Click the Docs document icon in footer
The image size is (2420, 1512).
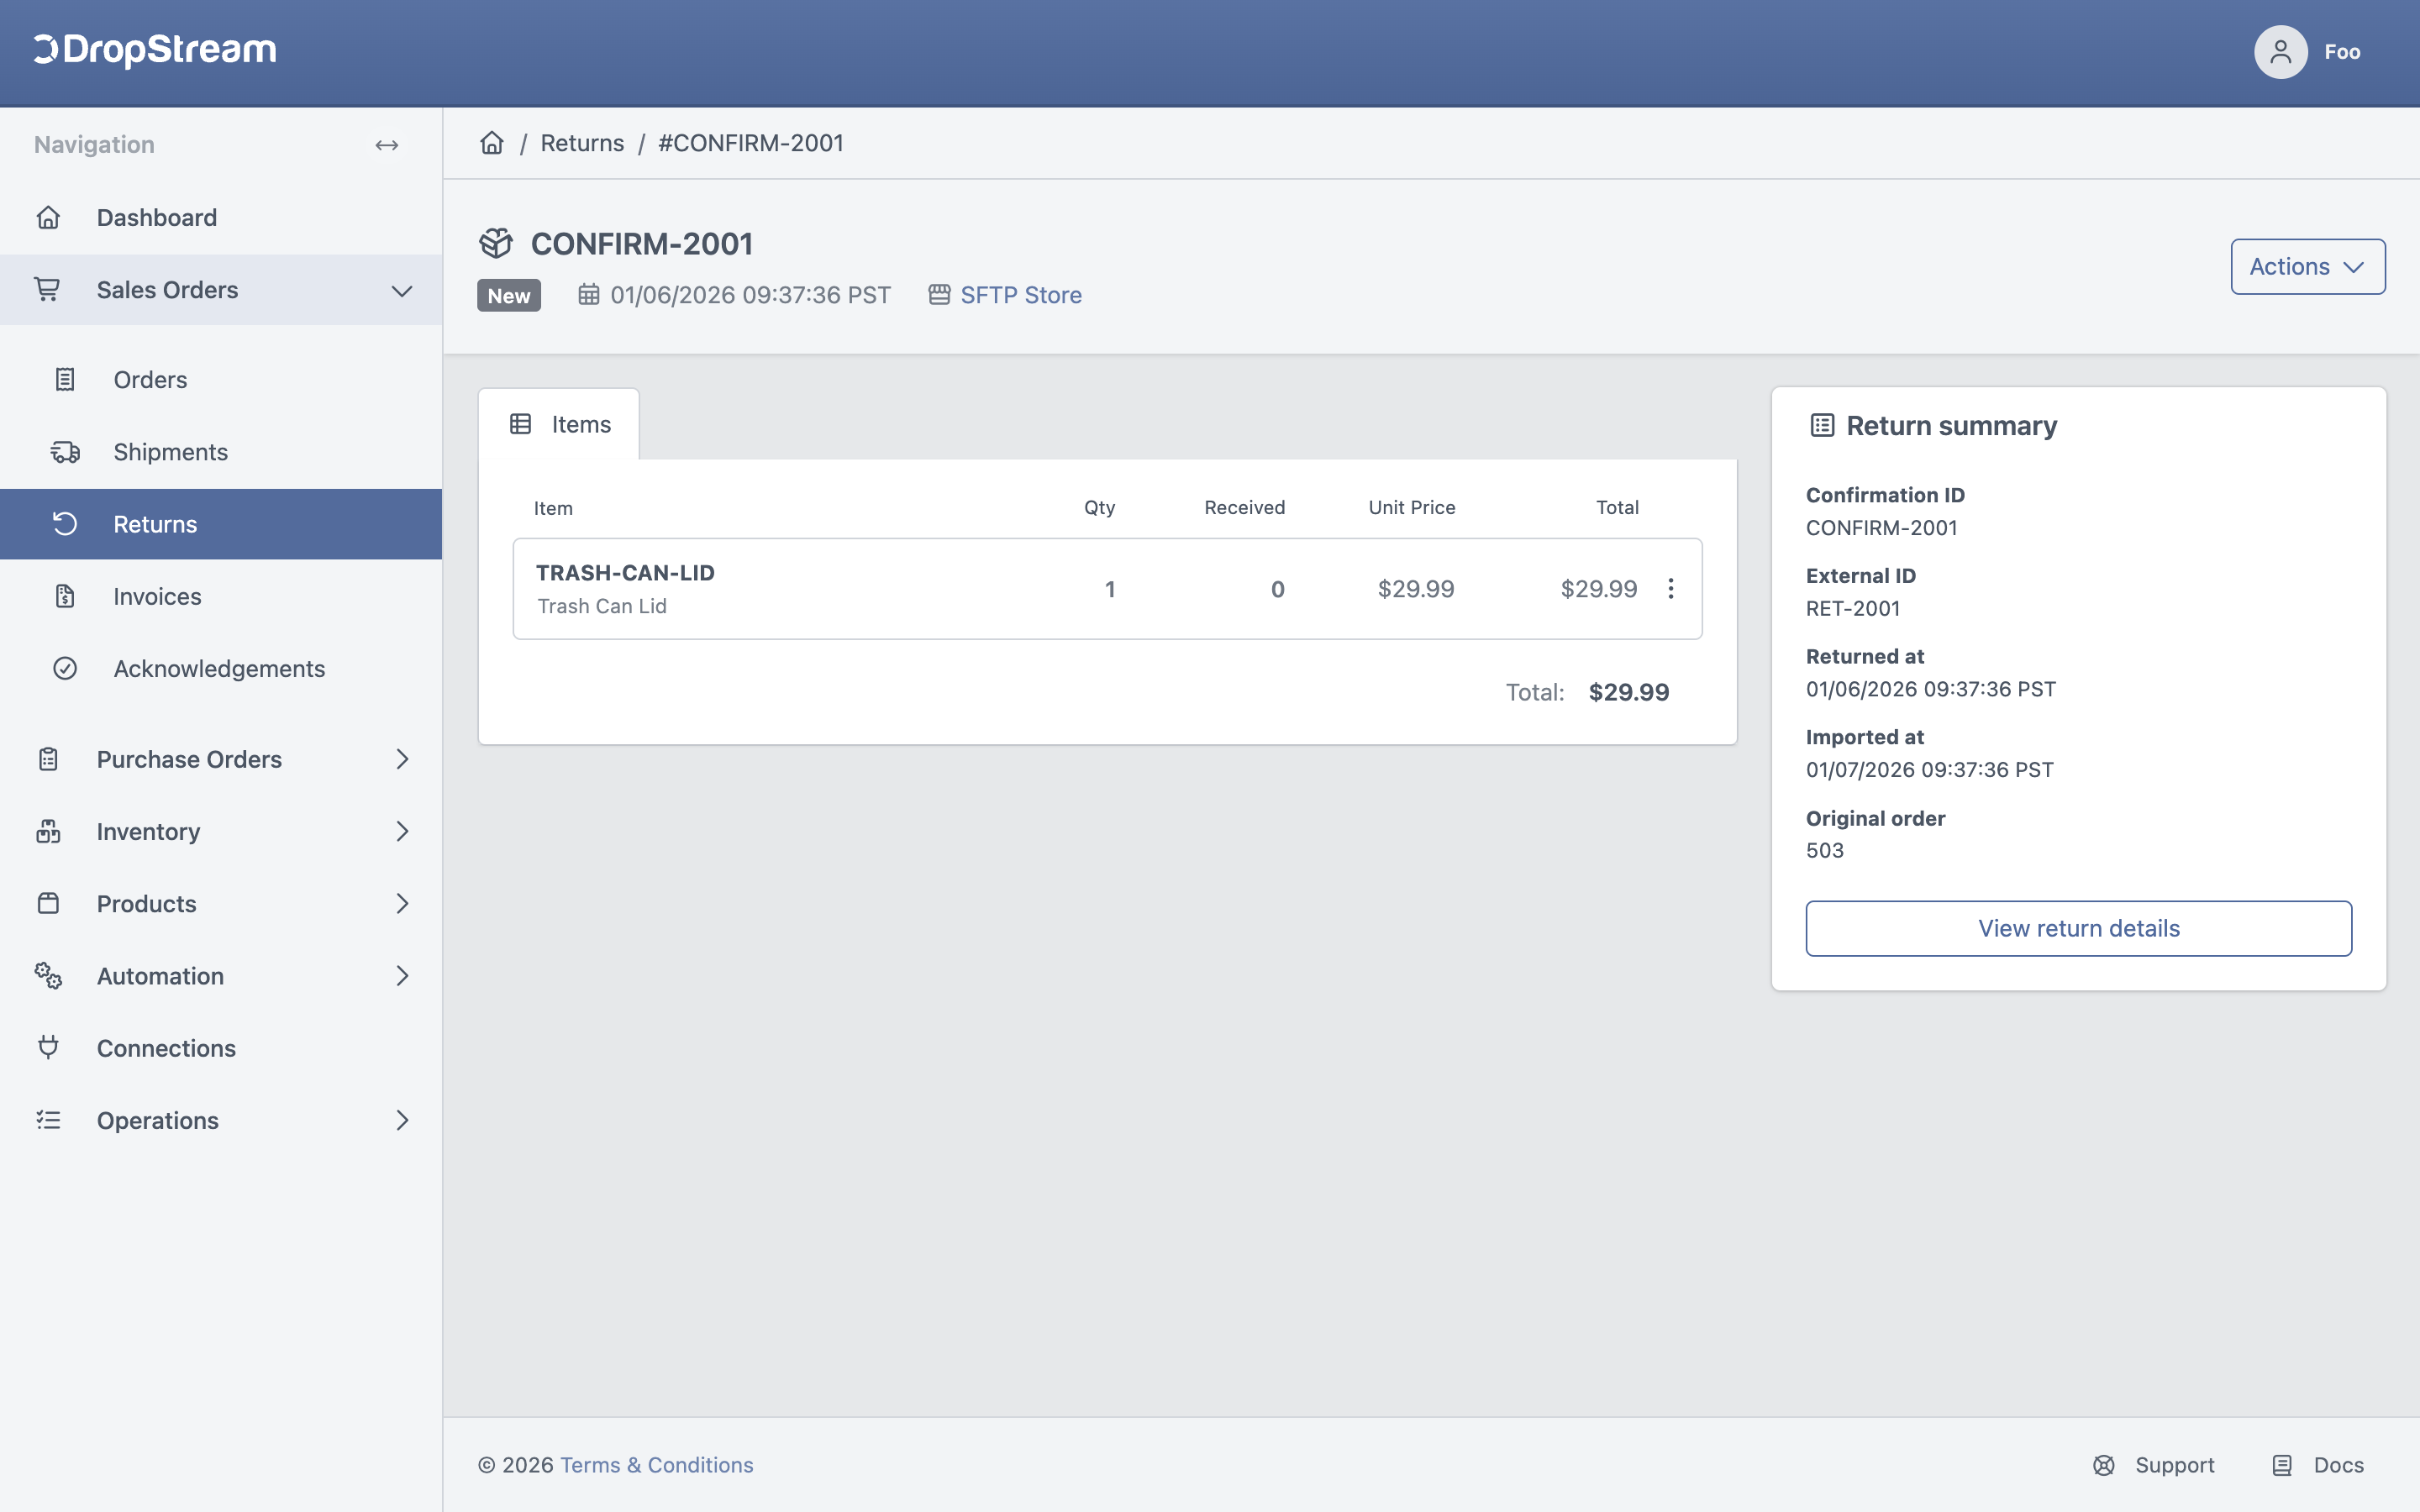pyautogui.click(x=2282, y=1465)
